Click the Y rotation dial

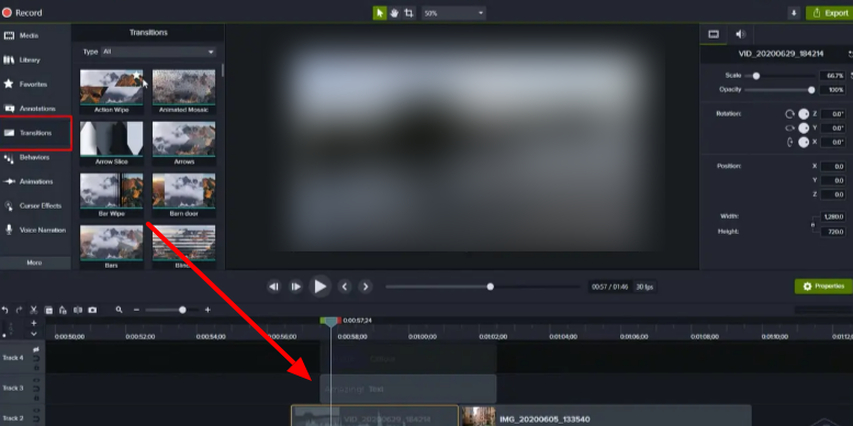click(x=803, y=128)
